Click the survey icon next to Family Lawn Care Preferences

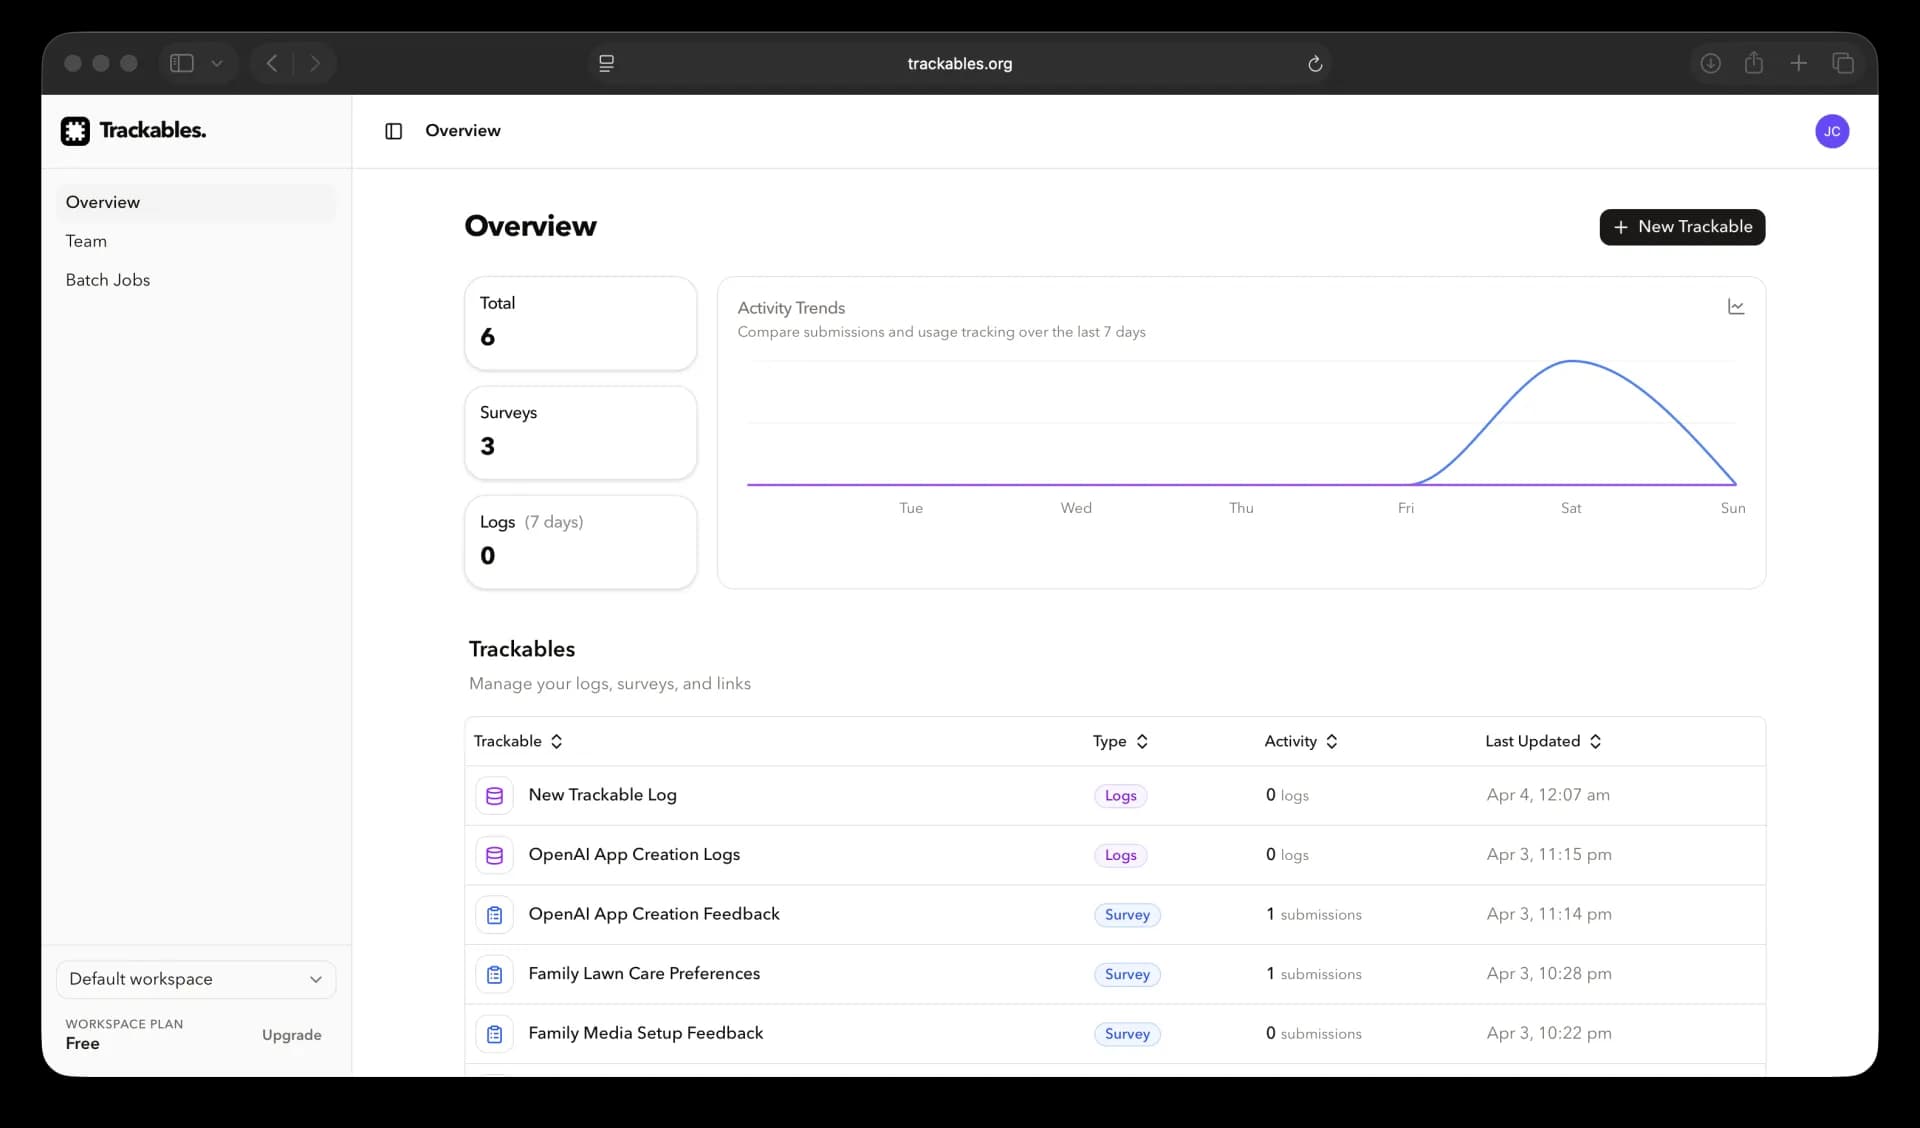(494, 974)
